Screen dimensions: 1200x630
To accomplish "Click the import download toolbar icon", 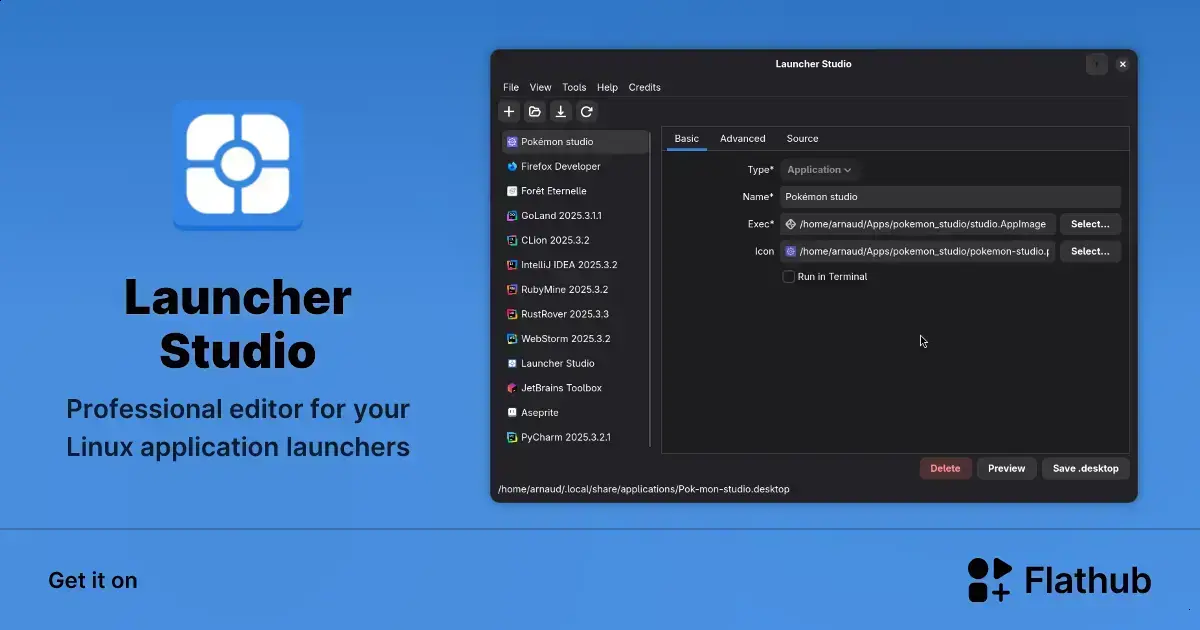I will pos(561,112).
